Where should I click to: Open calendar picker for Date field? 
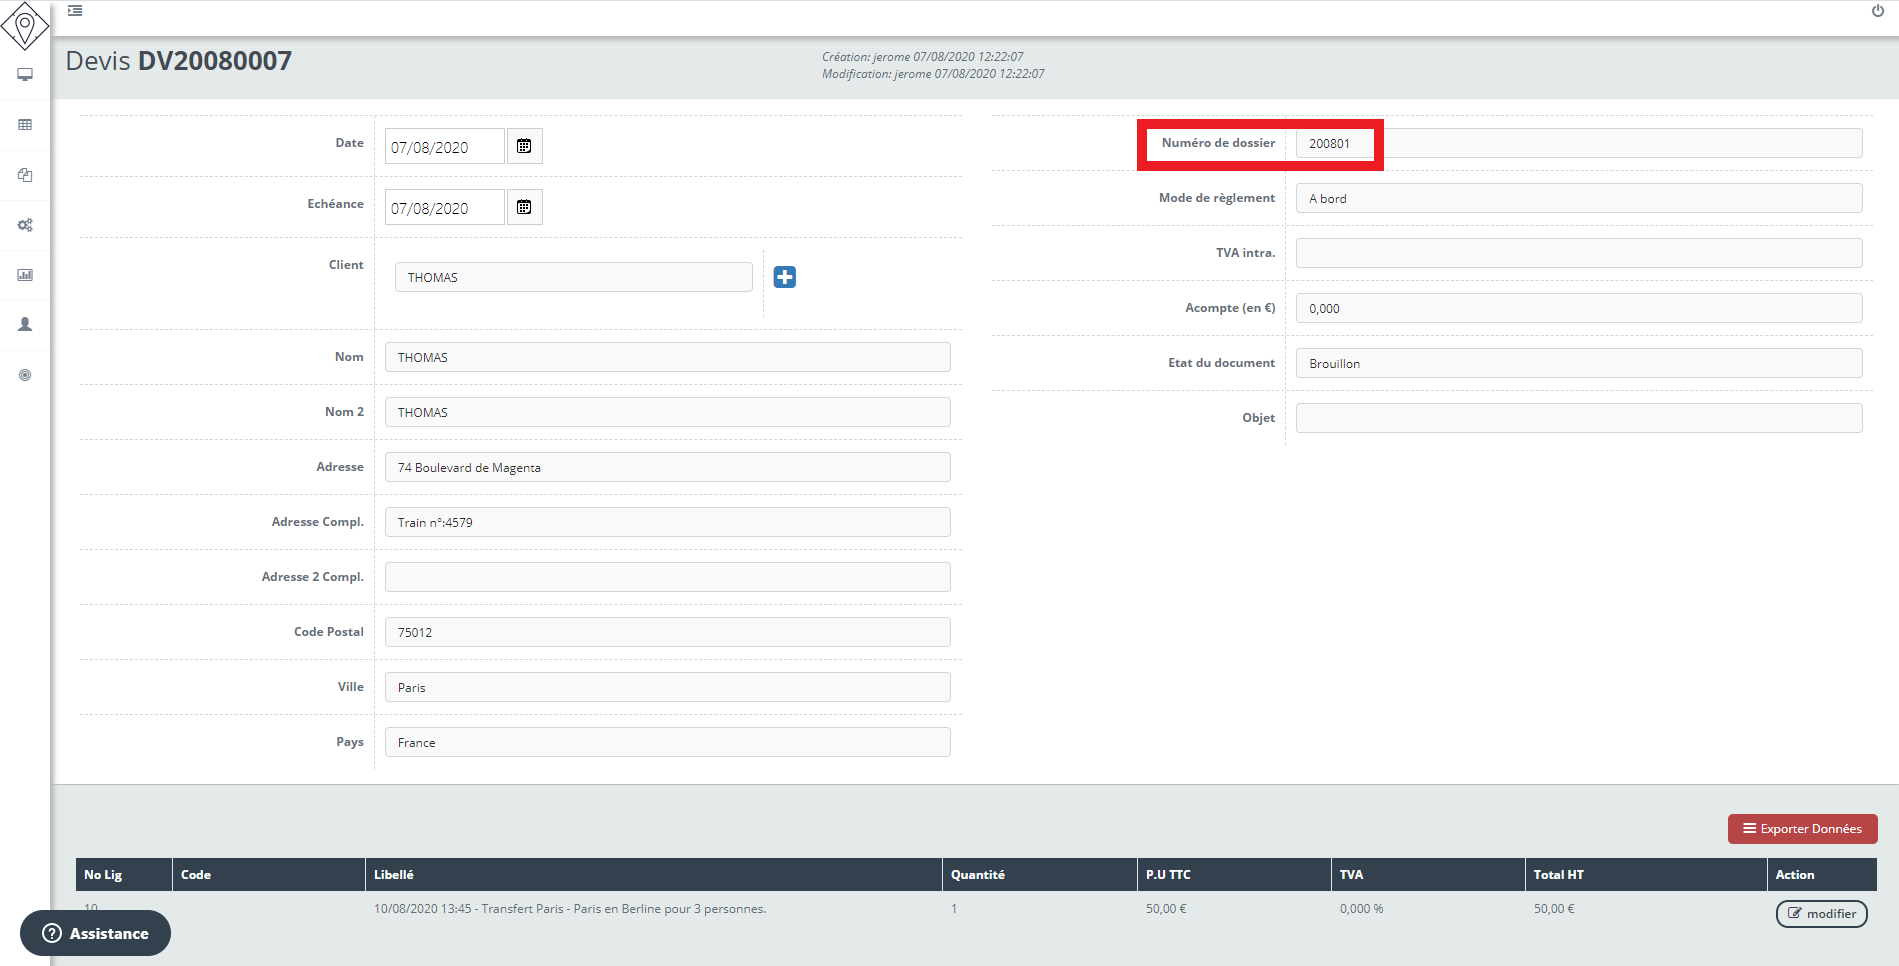[x=524, y=147]
